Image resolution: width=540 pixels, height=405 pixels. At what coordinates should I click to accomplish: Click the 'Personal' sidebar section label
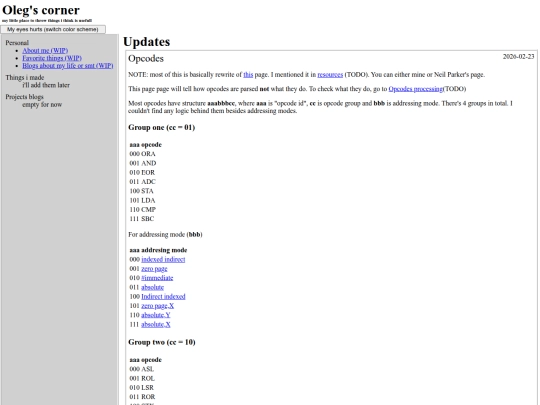click(17, 43)
